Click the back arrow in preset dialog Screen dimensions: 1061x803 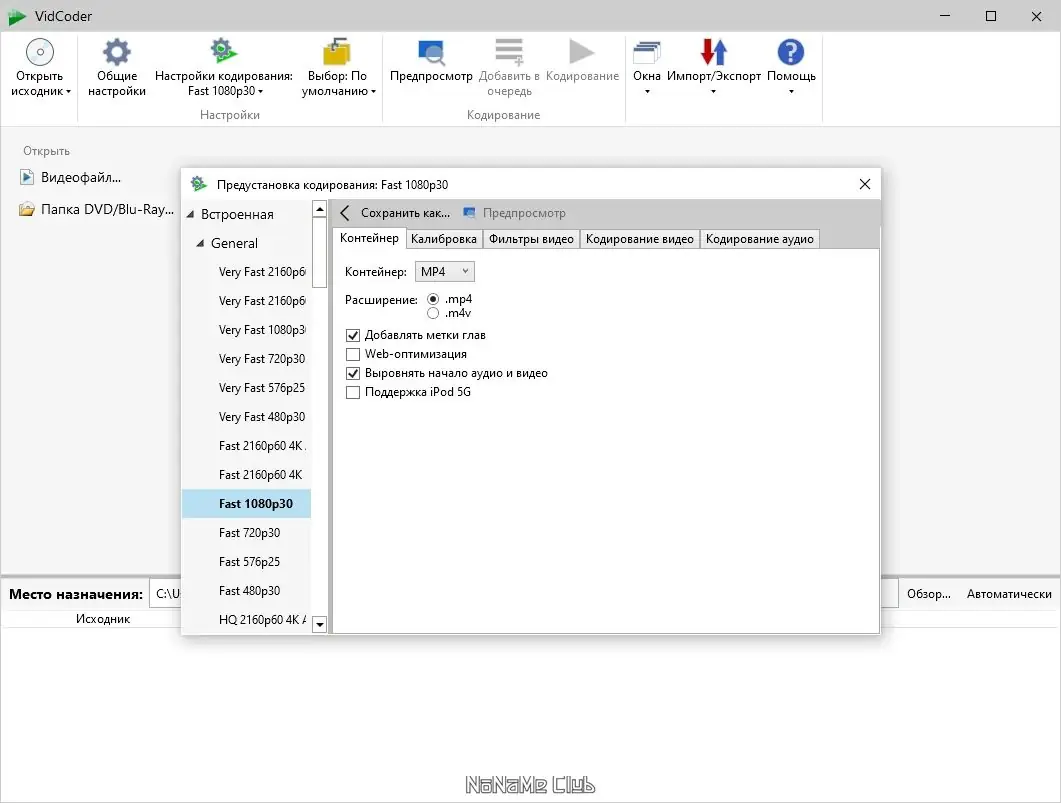[345, 213]
